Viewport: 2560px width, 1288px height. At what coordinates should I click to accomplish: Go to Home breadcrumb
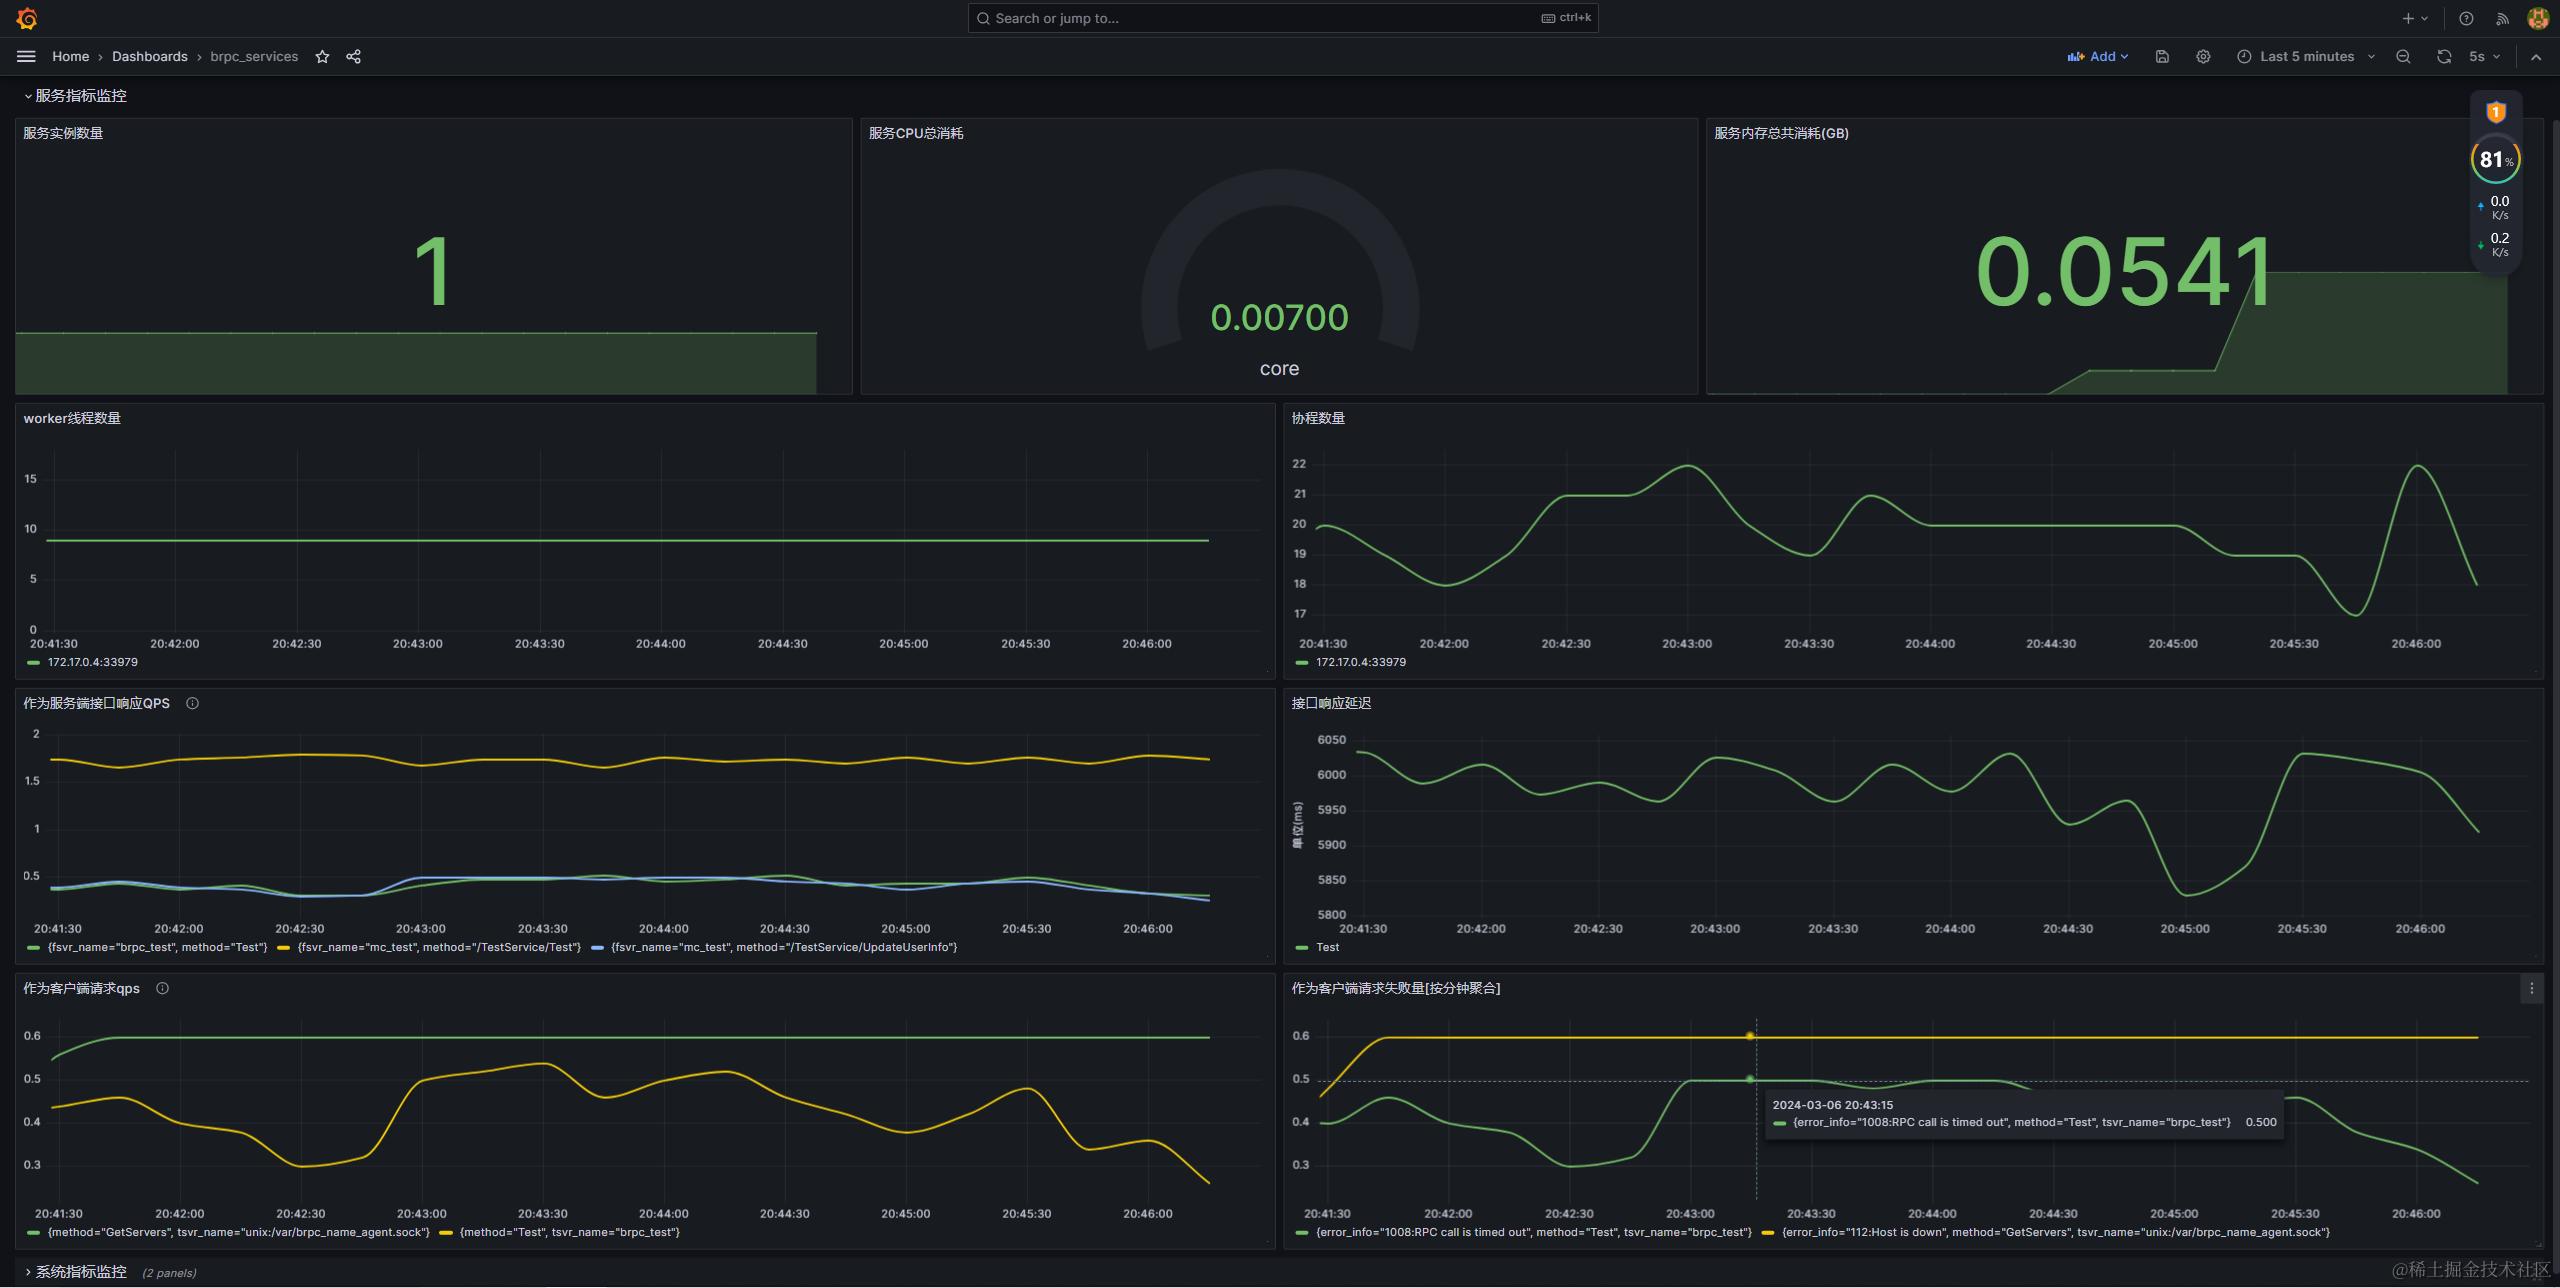tap(70, 57)
